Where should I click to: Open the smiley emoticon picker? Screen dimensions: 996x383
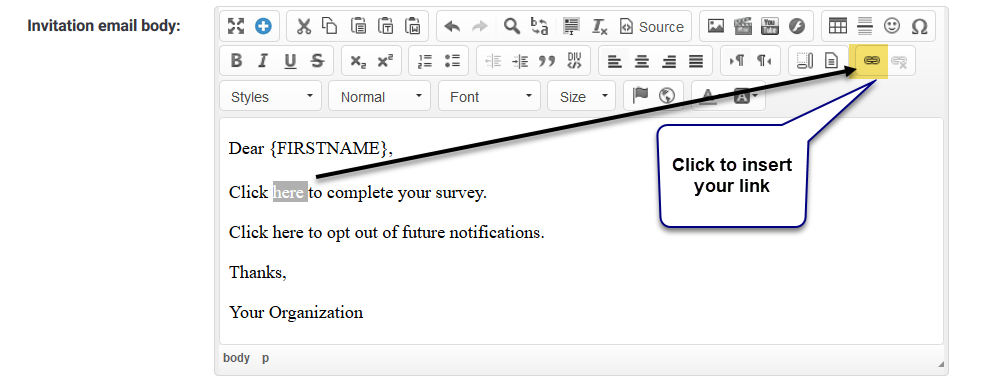pos(892,26)
